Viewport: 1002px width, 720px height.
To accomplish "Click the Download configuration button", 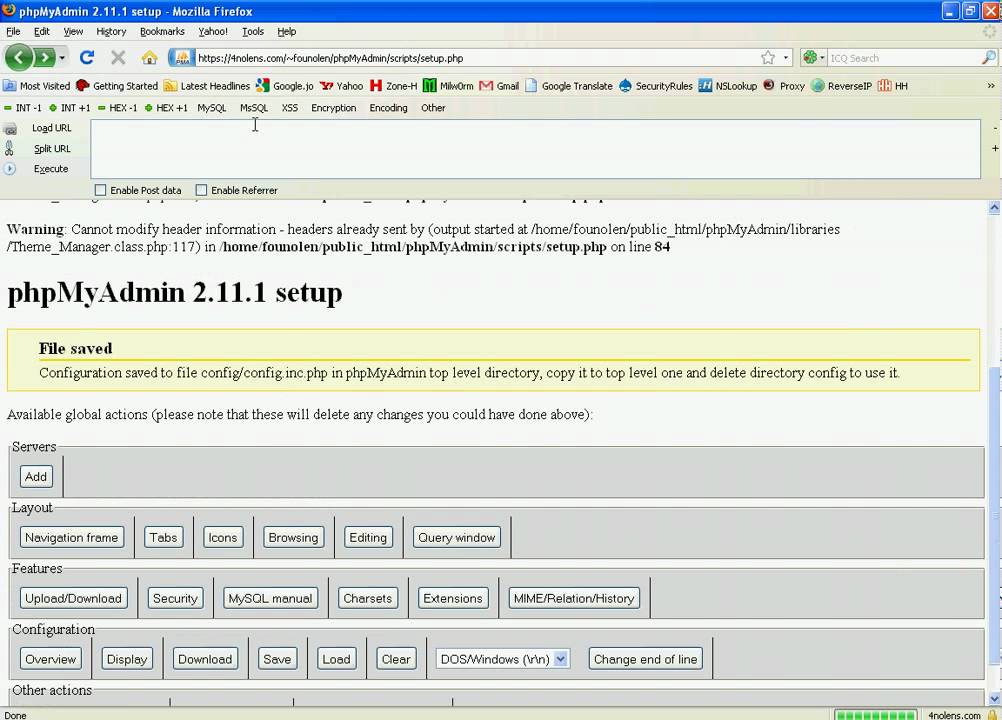I will [x=205, y=659].
